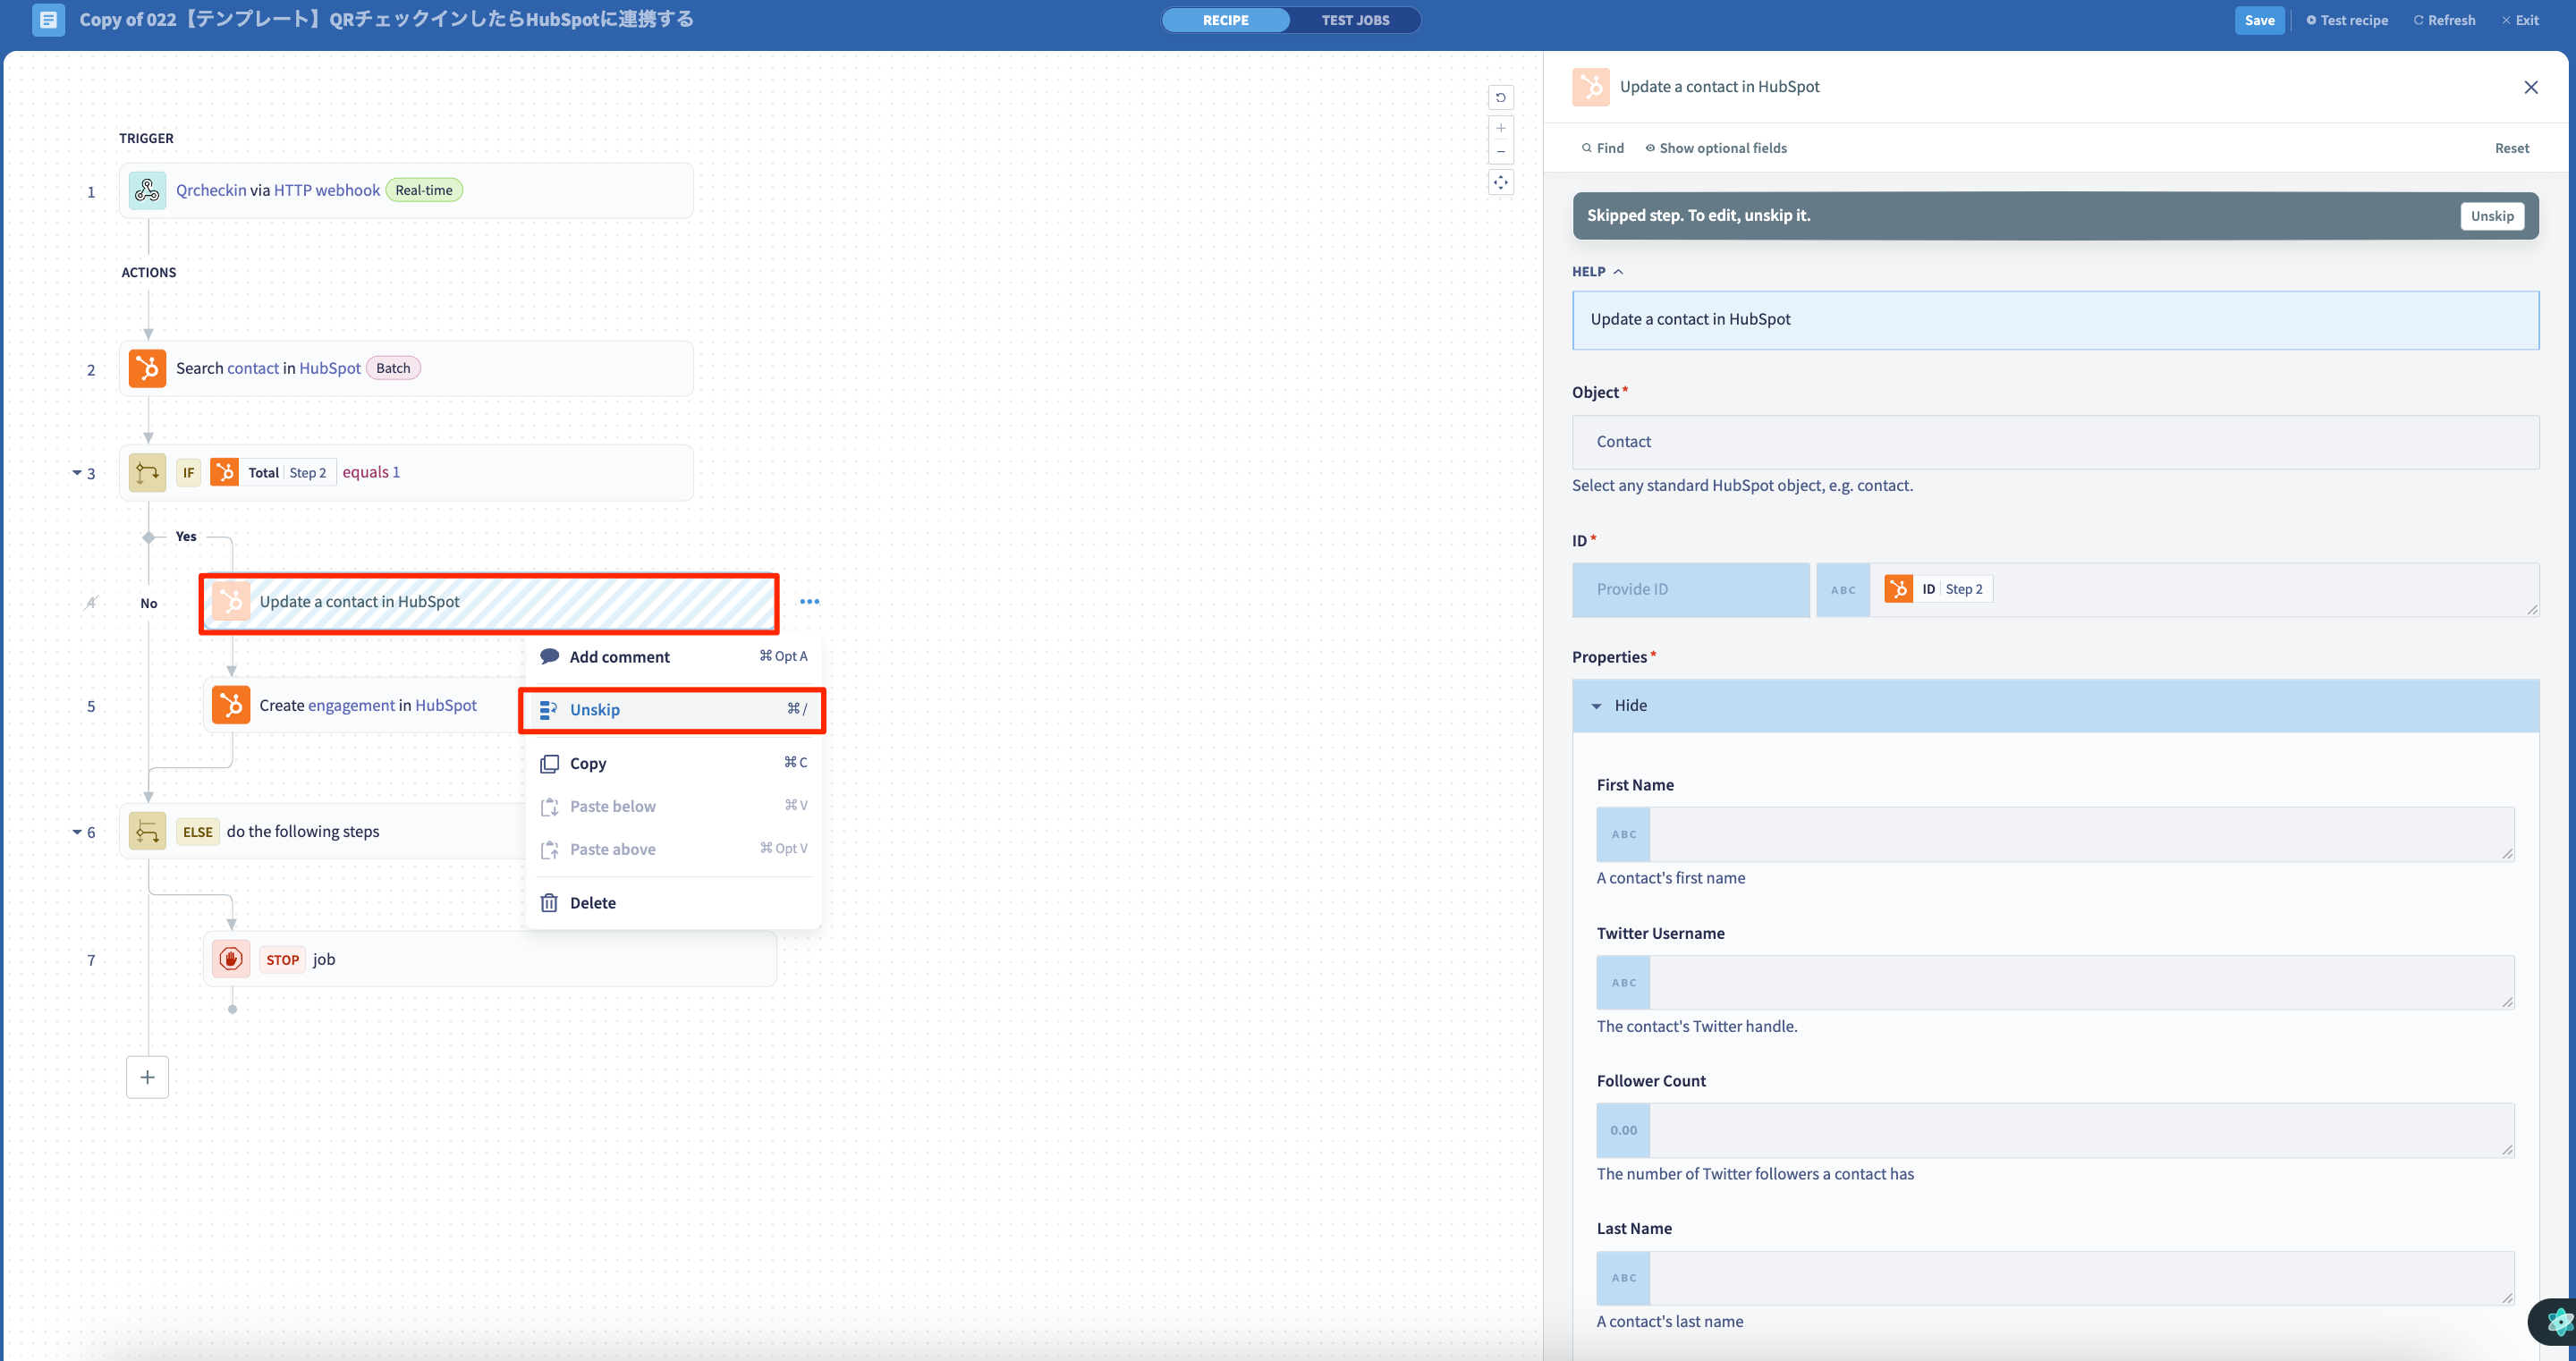Open the three-dot menu of Update step
This screenshot has height=1361, width=2576.
point(809,601)
